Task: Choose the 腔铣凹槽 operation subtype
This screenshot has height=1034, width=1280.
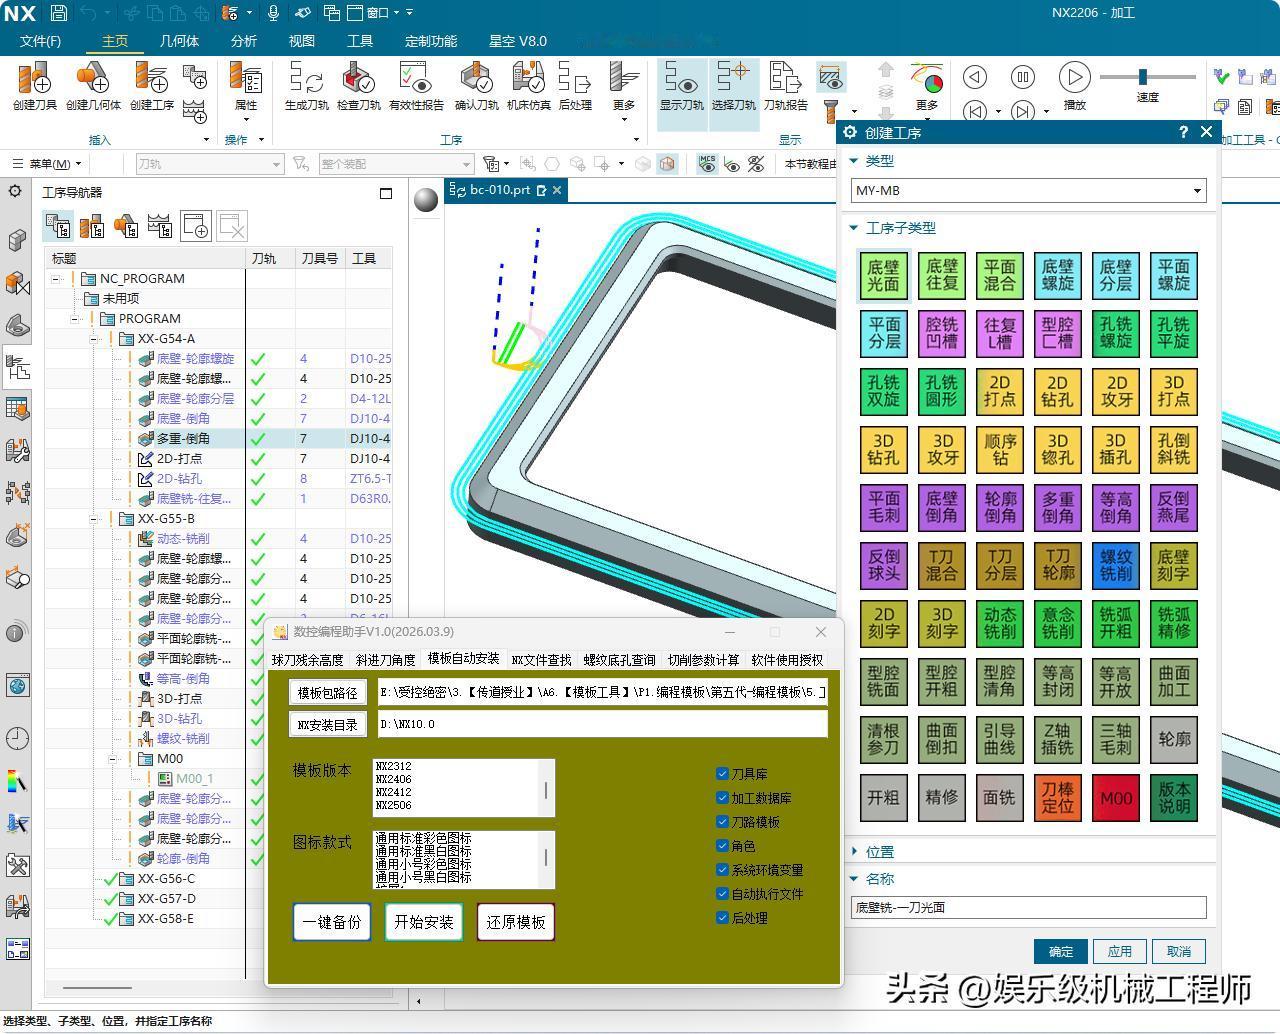Action: click(x=941, y=334)
